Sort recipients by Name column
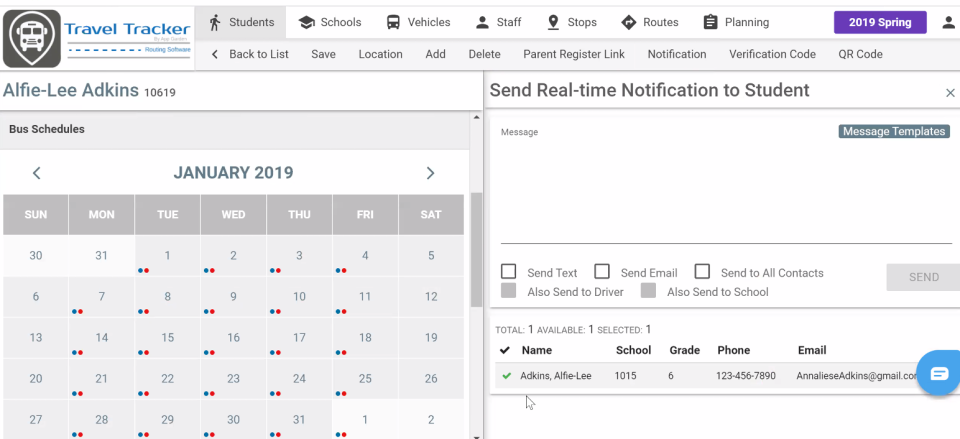 pos(536,350)
